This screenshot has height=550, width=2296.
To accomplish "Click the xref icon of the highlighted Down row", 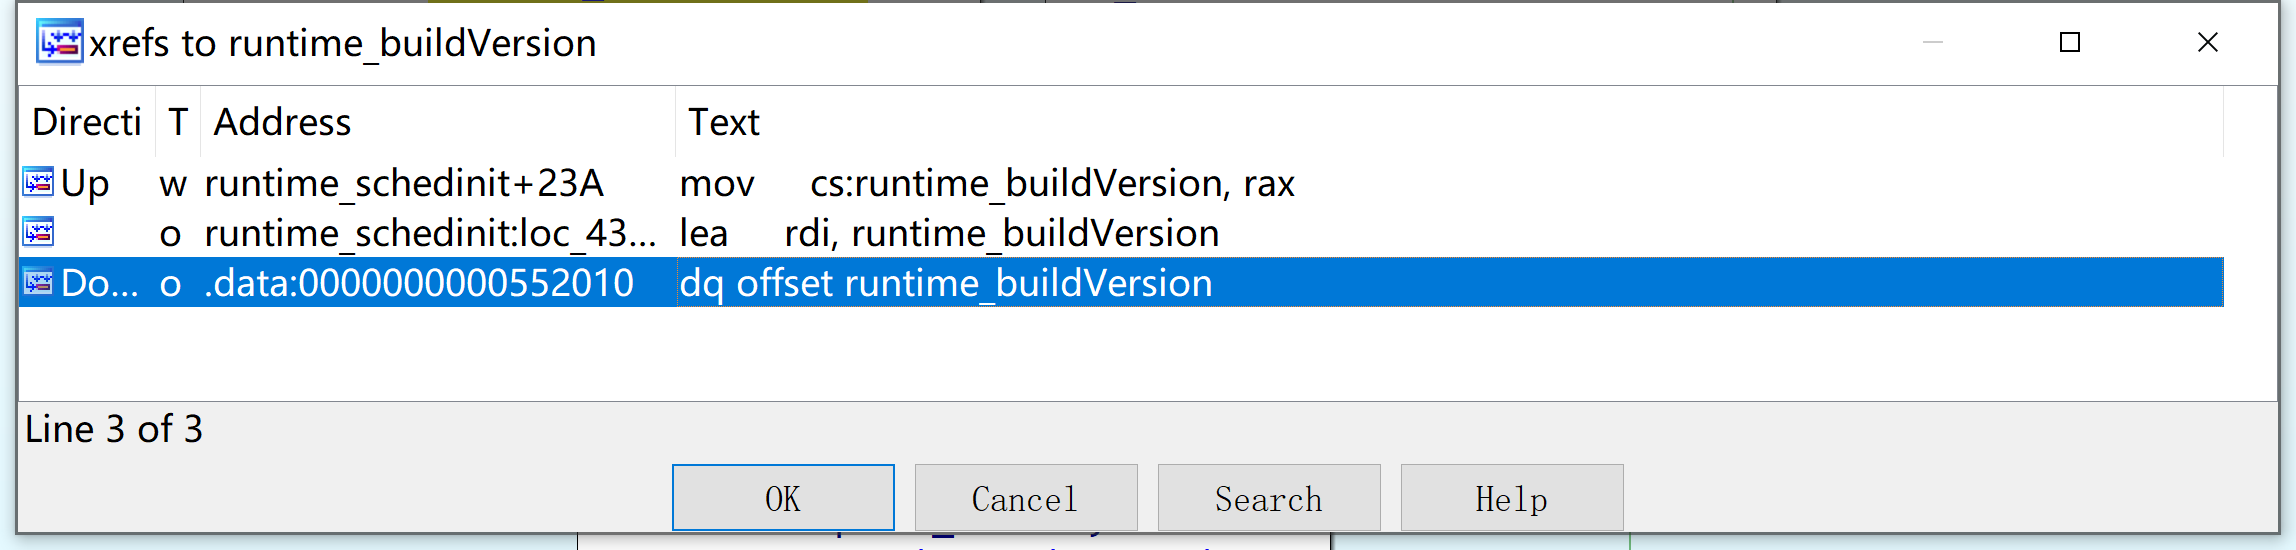I will pyautogui.click(x=39, y=282).
